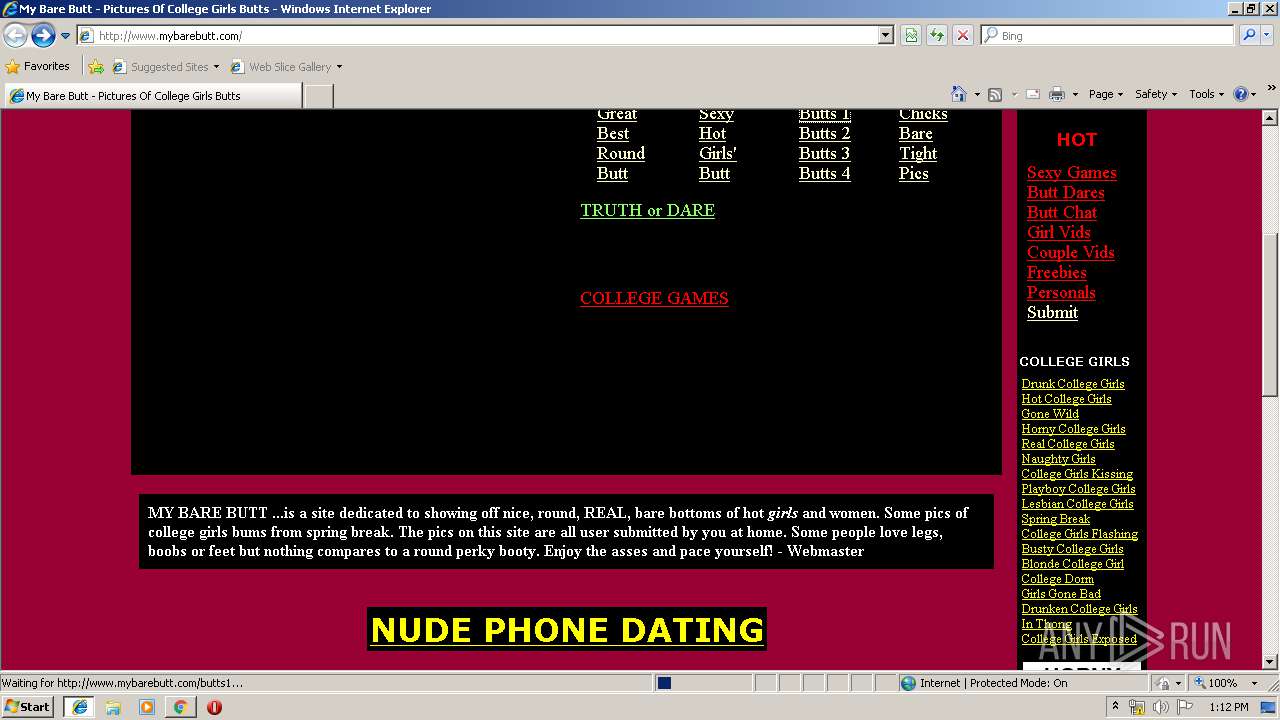Show hidden tray icons arrow
Viewport: 1280px width, 720px height.
(1116, 707)
